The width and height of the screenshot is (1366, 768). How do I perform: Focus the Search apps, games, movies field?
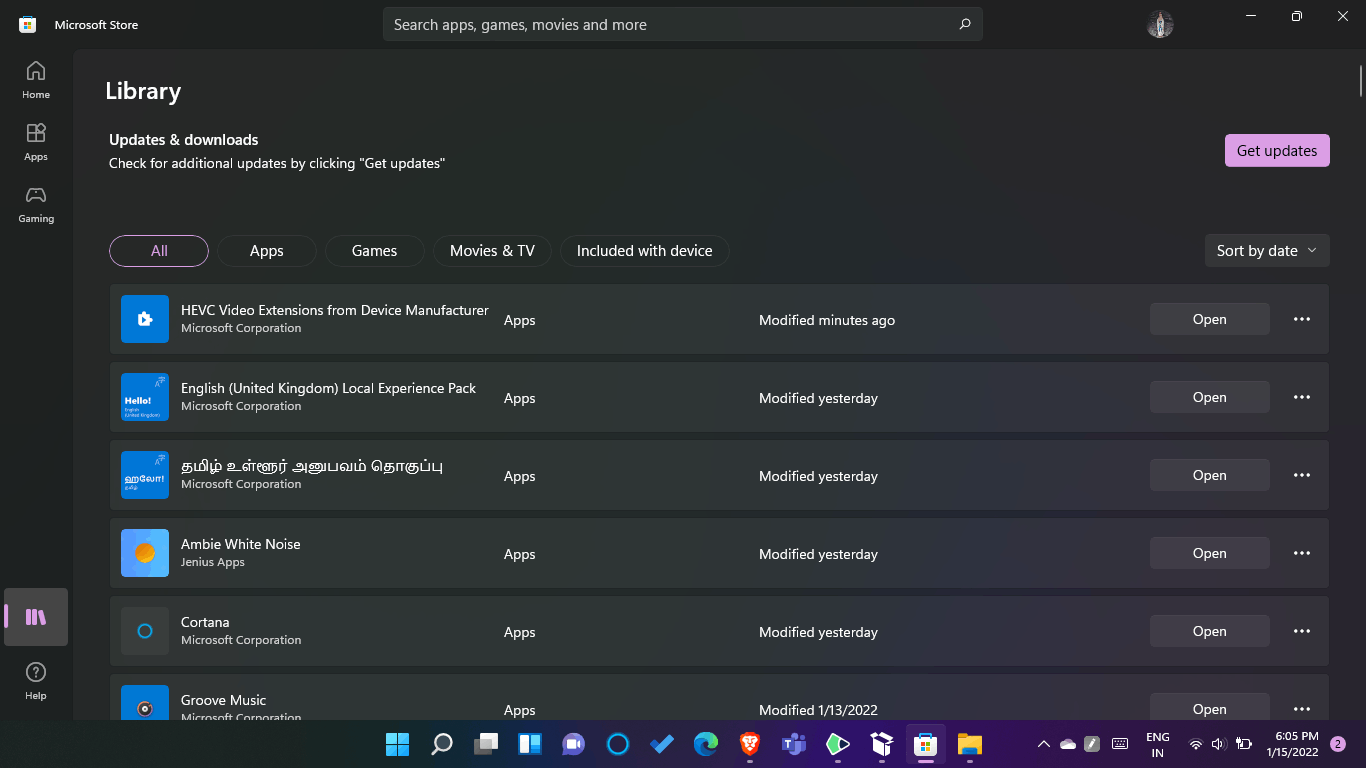(670, 24)
